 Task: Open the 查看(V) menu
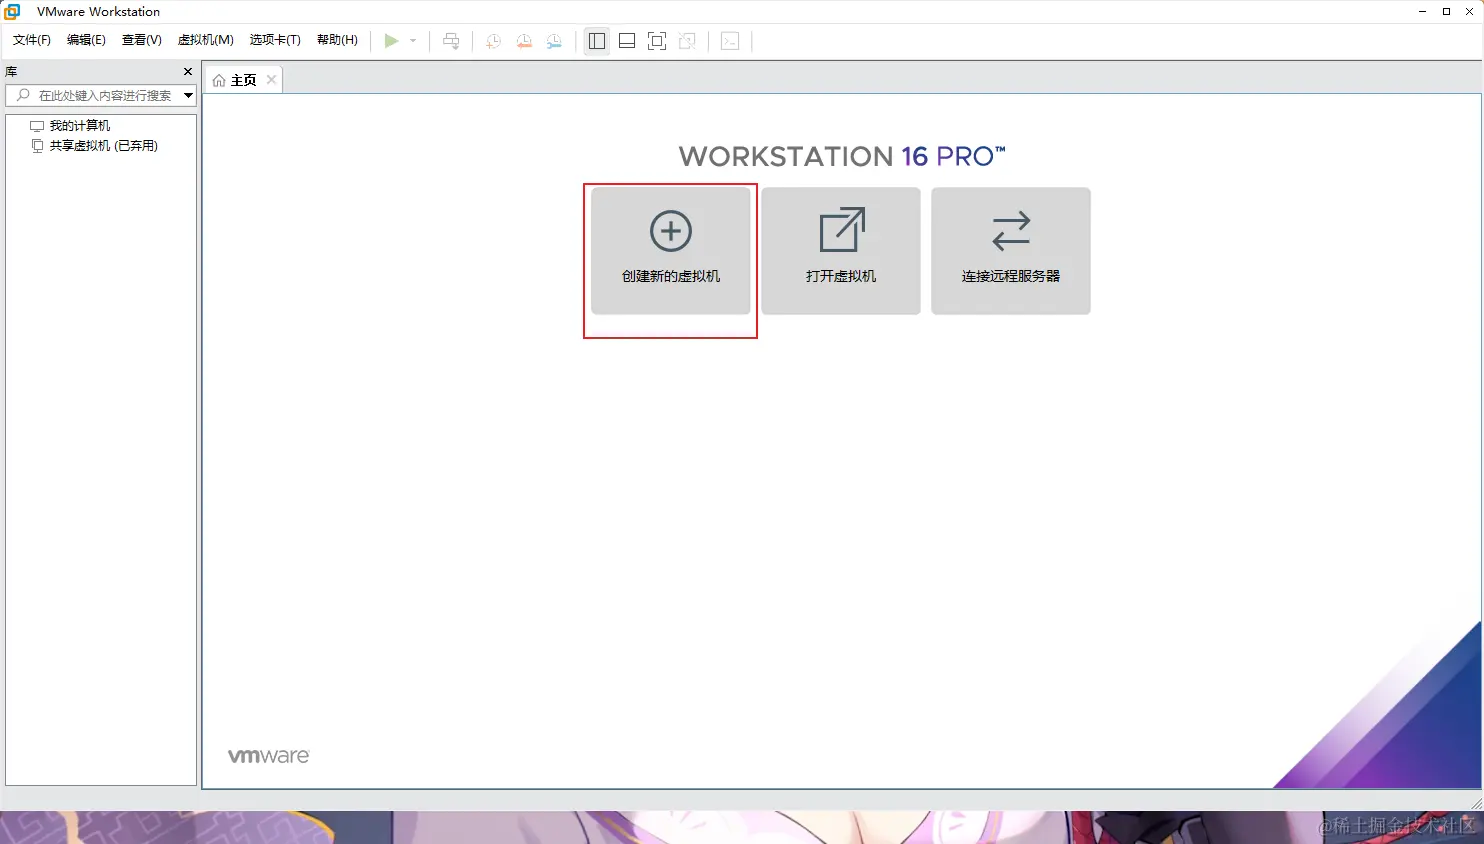[x=142, y=40]
